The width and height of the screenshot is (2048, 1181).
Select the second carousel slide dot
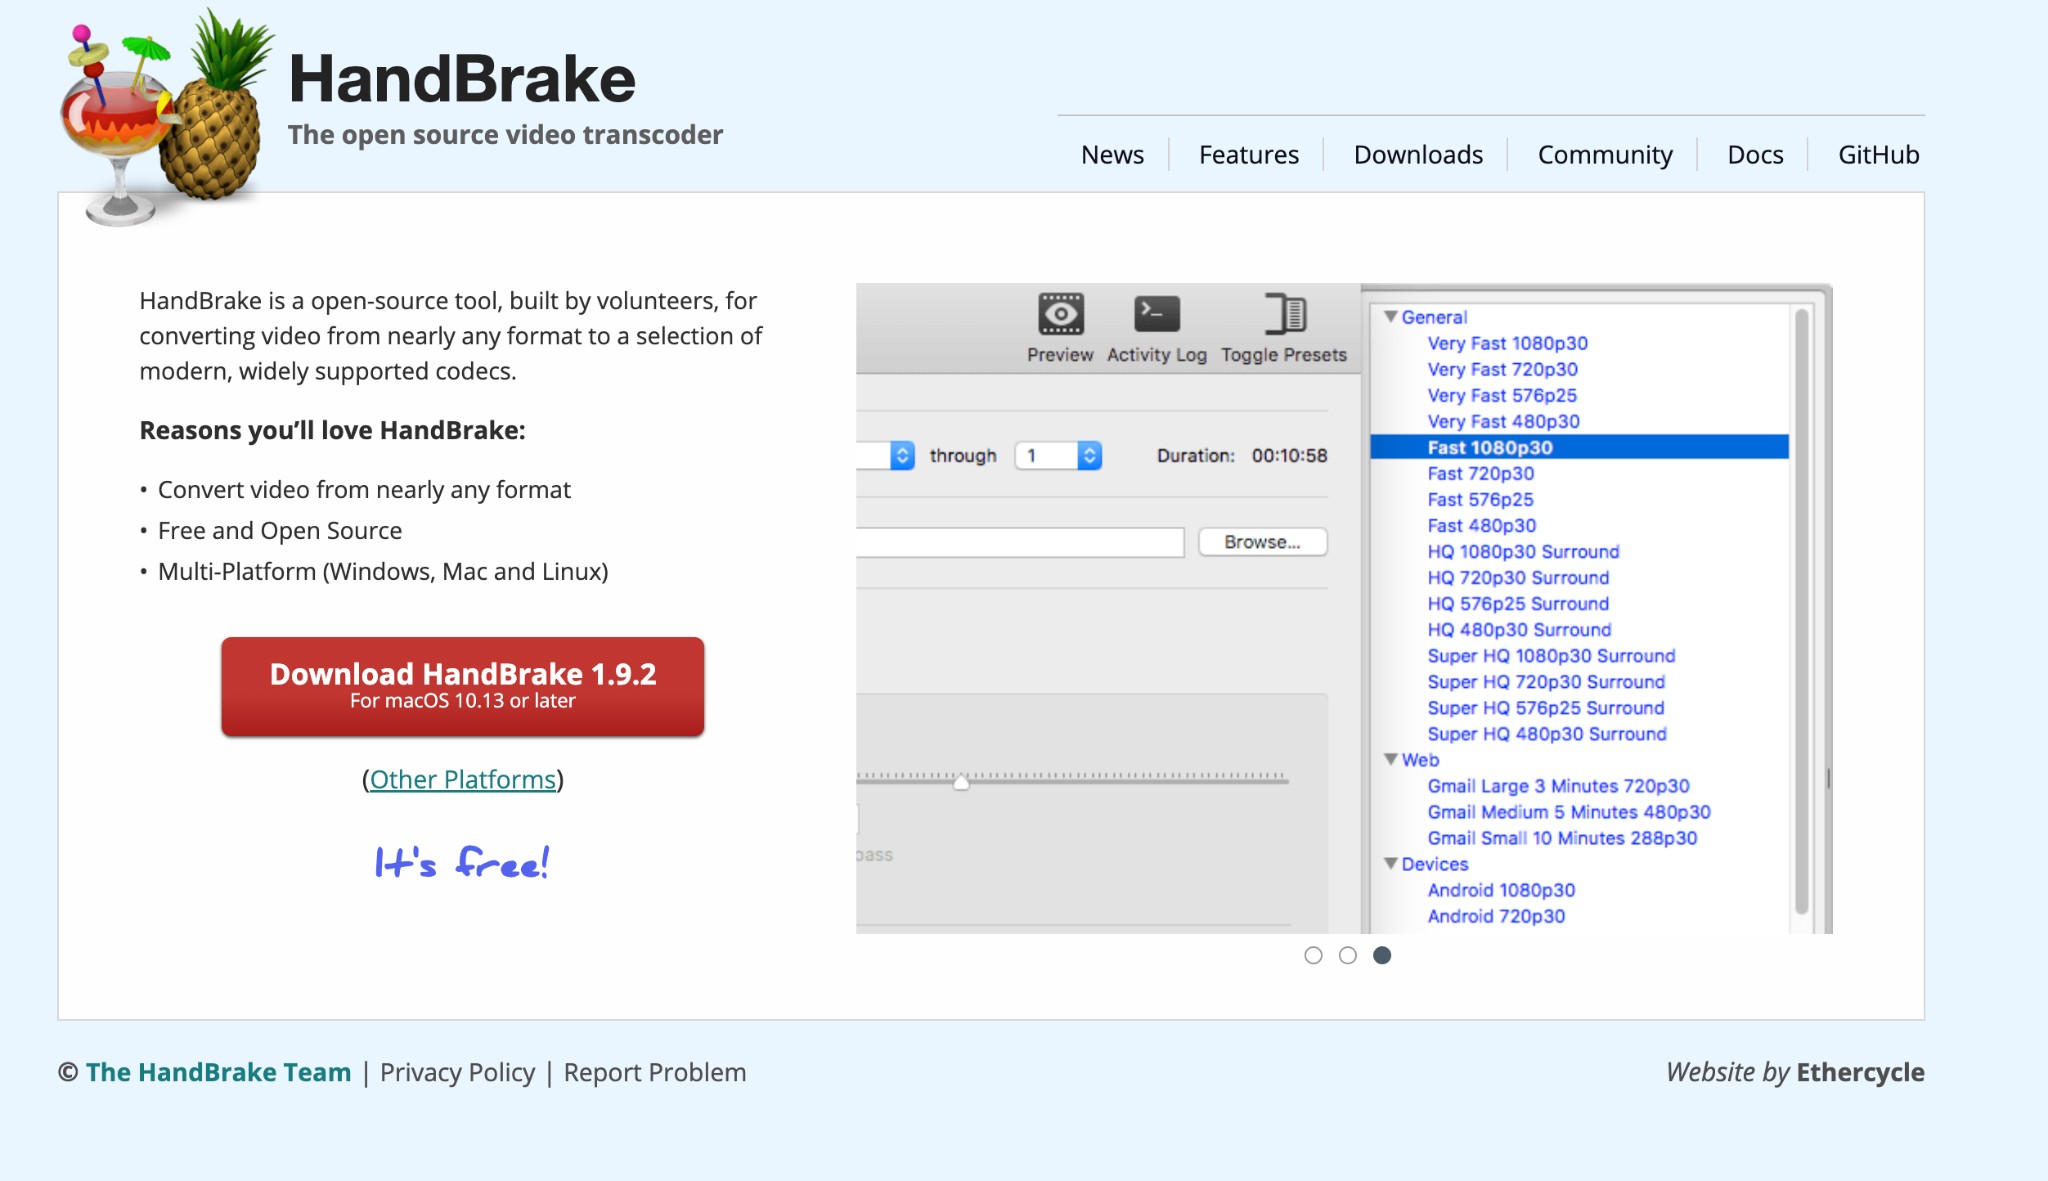pyautogui.click(x=1348, y=955)
